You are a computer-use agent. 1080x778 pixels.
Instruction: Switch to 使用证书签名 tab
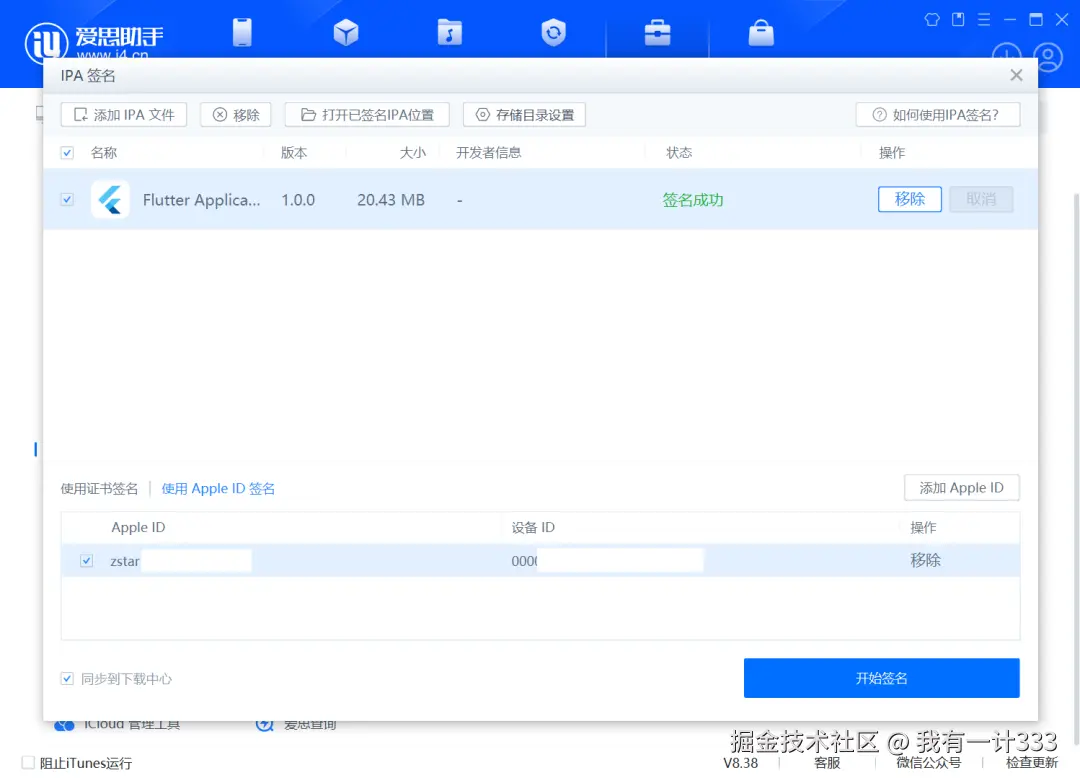coord(99,489)
